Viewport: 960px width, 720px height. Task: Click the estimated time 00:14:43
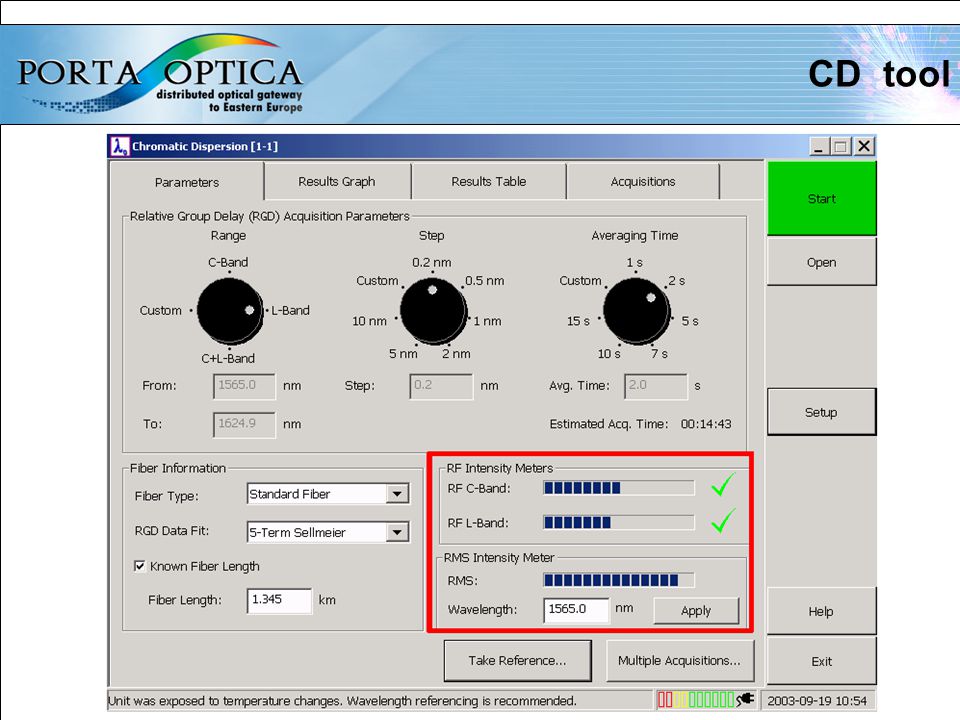click(706, 424)
